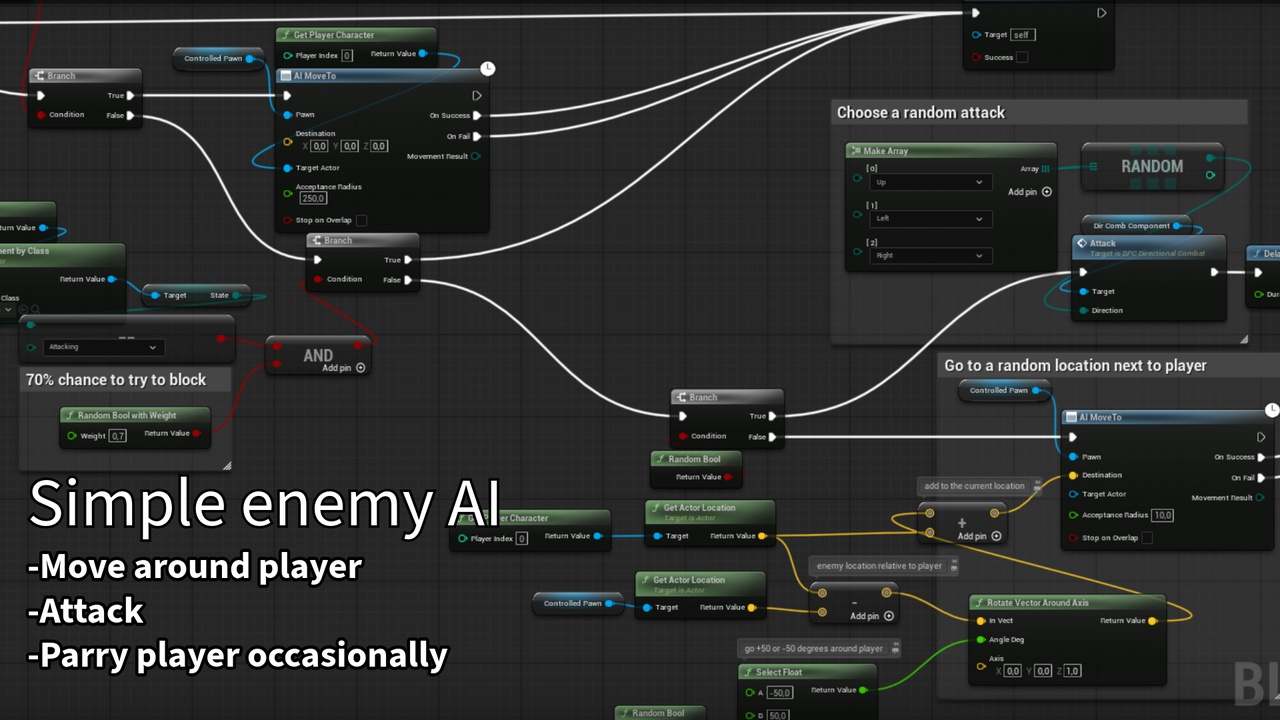Image resolution: width=1280 pixels, height=720 pixels.
Task: Select the RANDOM node
Action: point(1152,167)
